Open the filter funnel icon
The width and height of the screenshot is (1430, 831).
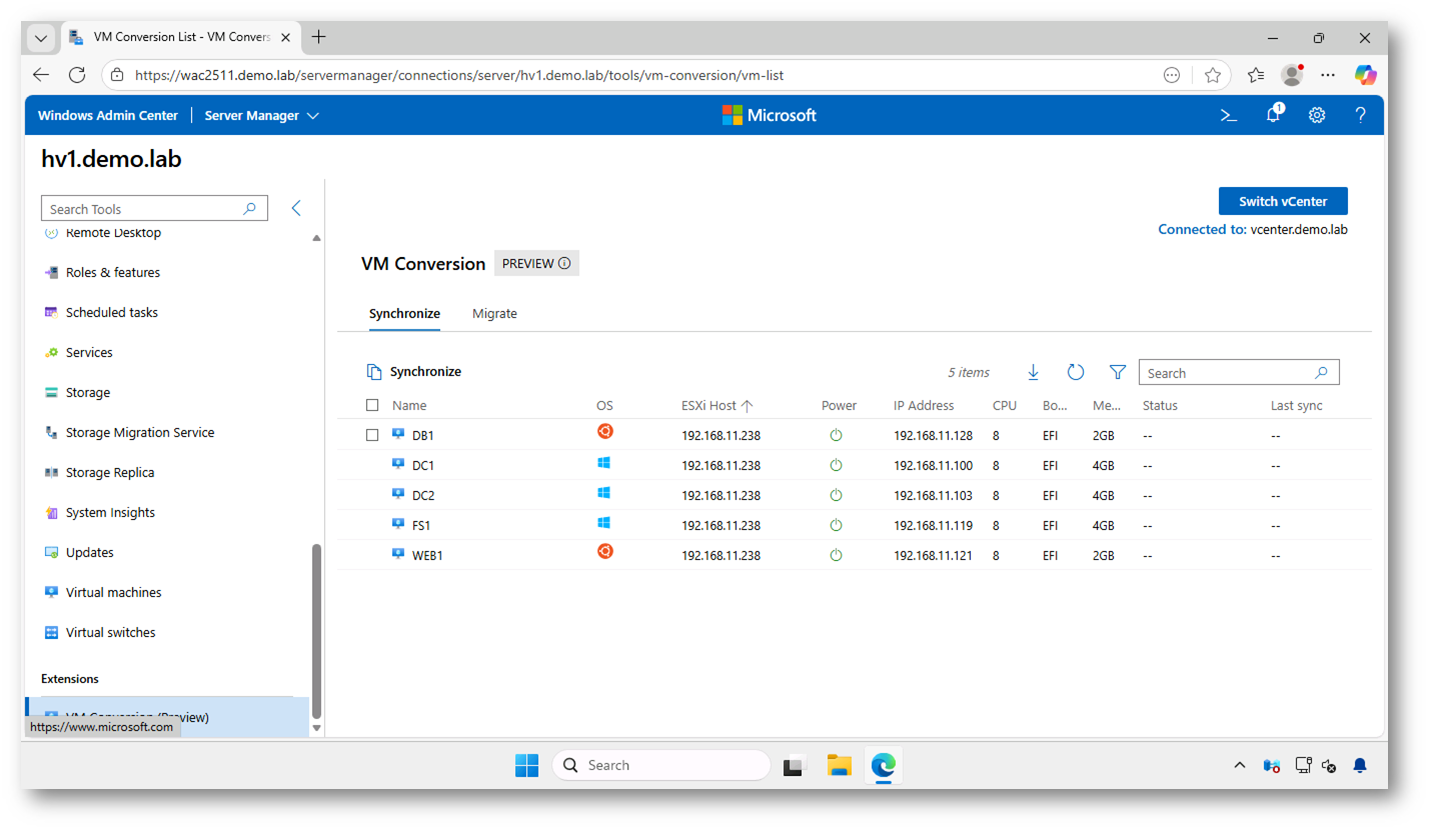(1118, 372)
